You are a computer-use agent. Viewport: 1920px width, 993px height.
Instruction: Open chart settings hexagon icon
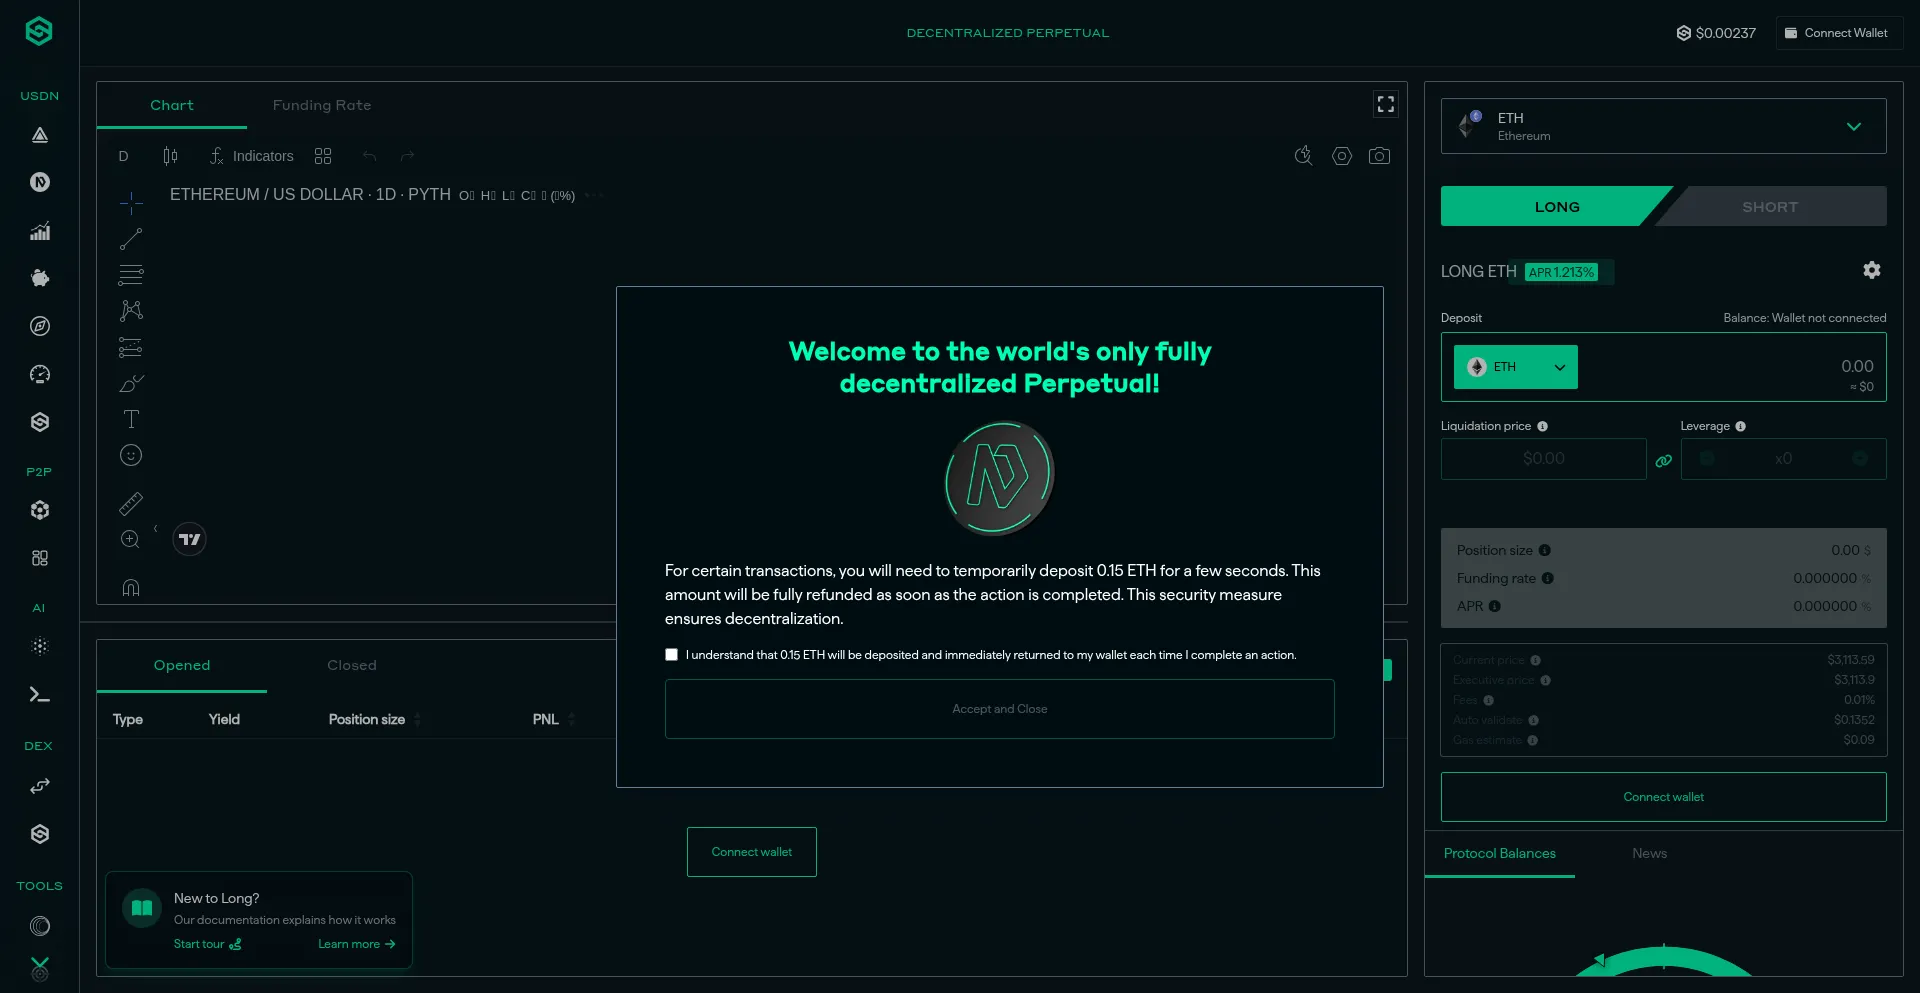[1341, 156]
